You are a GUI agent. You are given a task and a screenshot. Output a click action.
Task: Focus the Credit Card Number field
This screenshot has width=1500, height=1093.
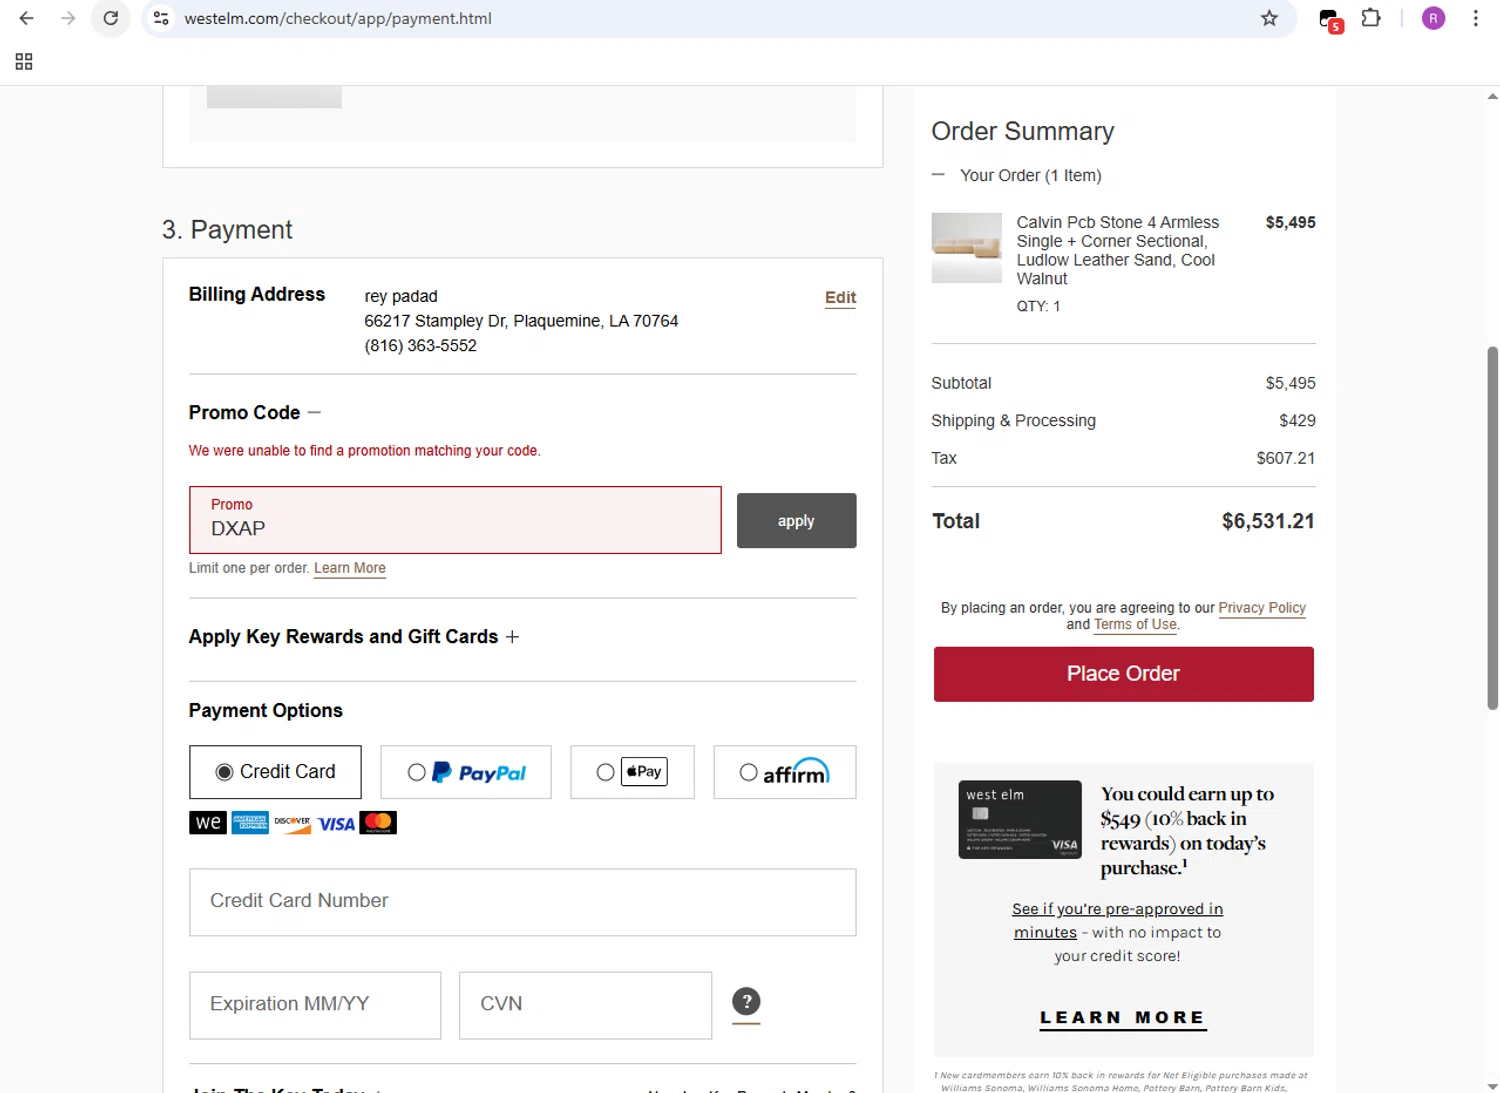[x=522, y=901]
